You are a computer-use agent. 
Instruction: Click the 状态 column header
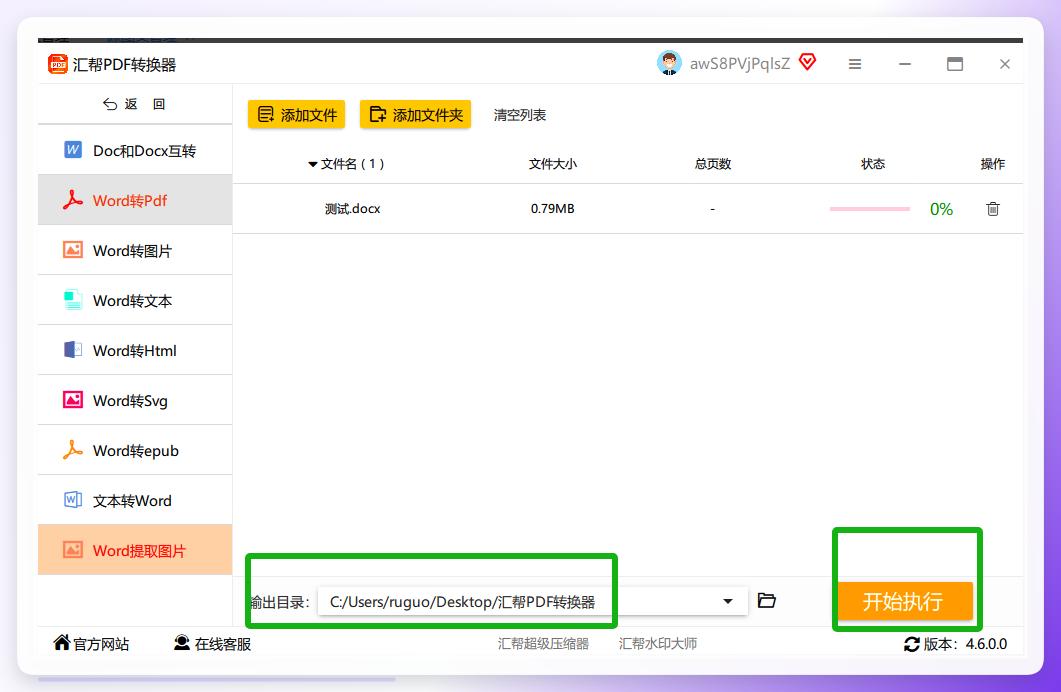coord(873,164)
